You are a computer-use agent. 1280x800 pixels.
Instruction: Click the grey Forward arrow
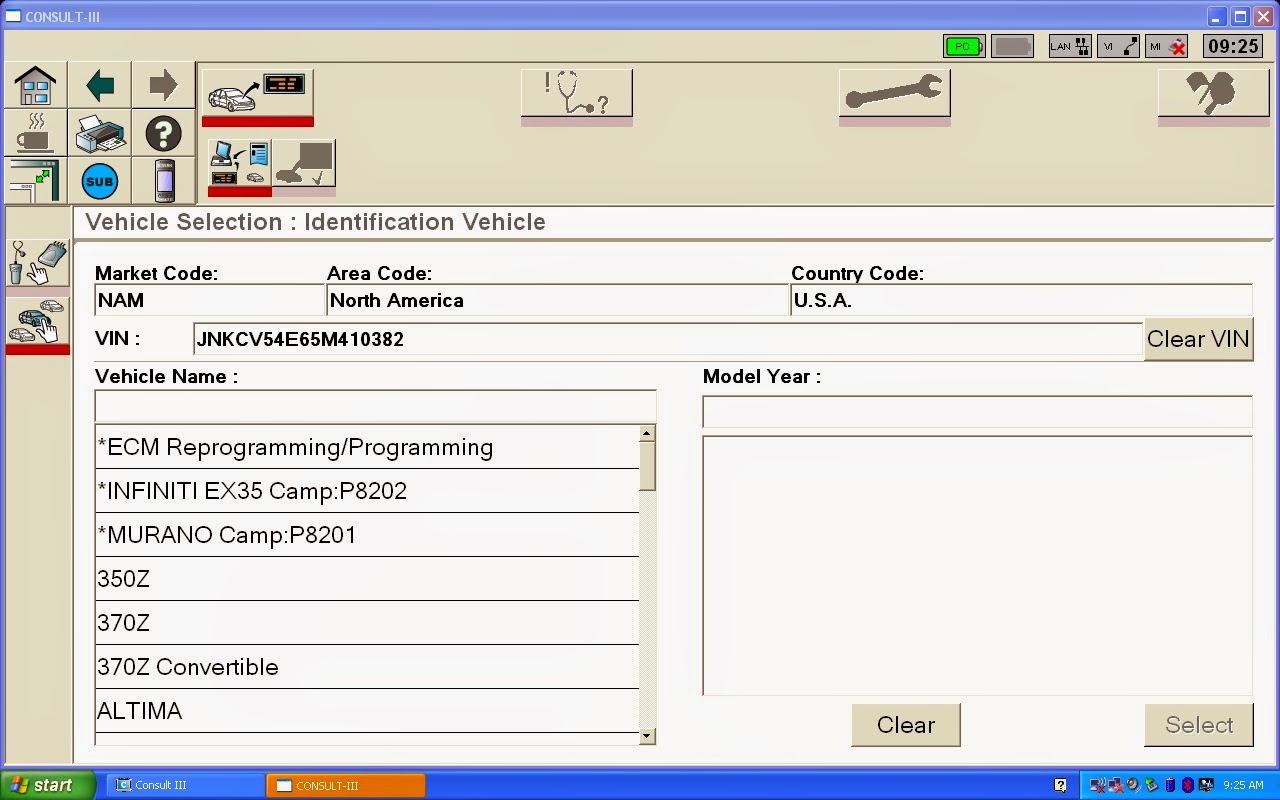(x=163, y=85)
